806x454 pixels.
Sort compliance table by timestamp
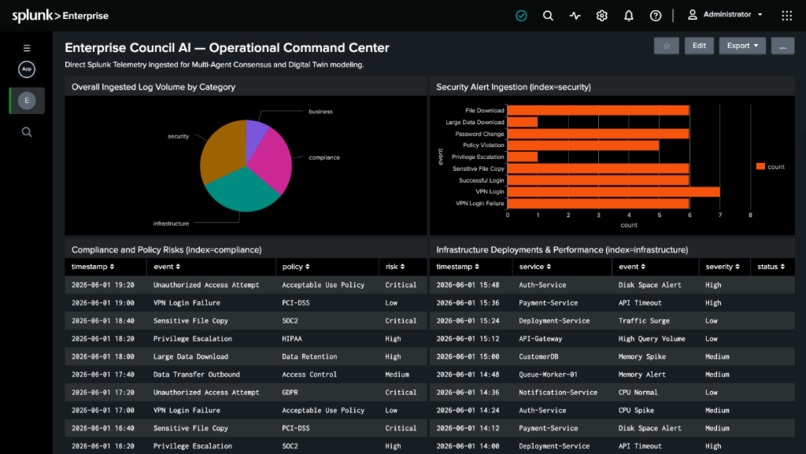[x=93, y=267]
